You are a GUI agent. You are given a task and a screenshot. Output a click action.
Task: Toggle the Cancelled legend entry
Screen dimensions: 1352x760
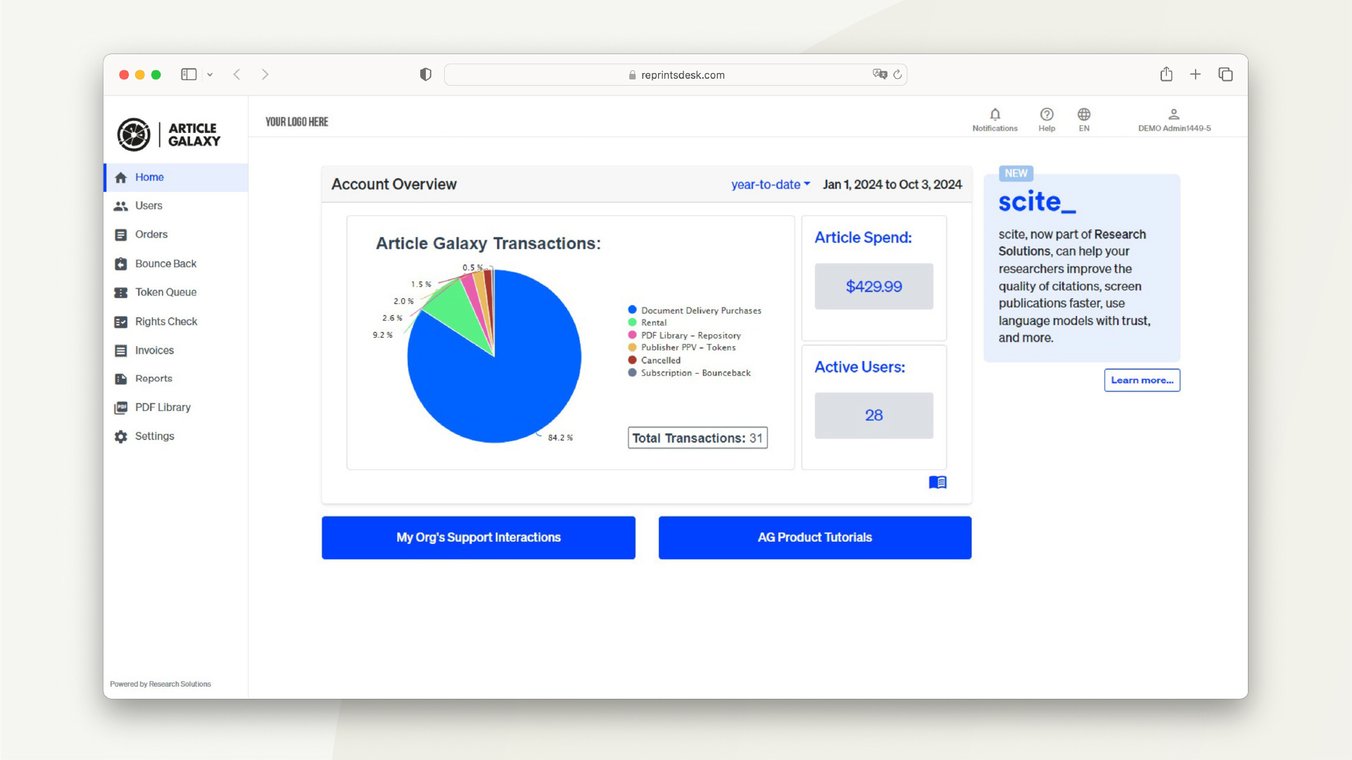[x=654, y=360]
